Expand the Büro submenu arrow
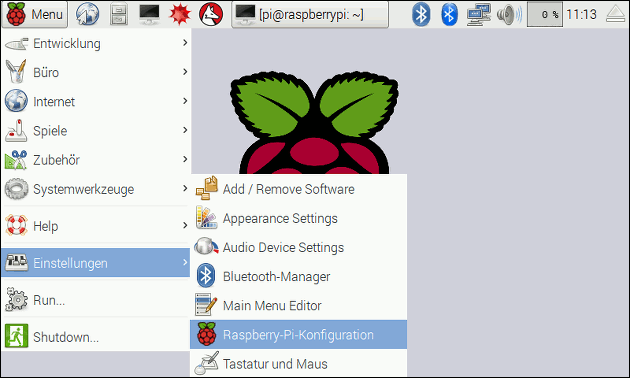This screenshot has width=630, height=378. [185, 72]
